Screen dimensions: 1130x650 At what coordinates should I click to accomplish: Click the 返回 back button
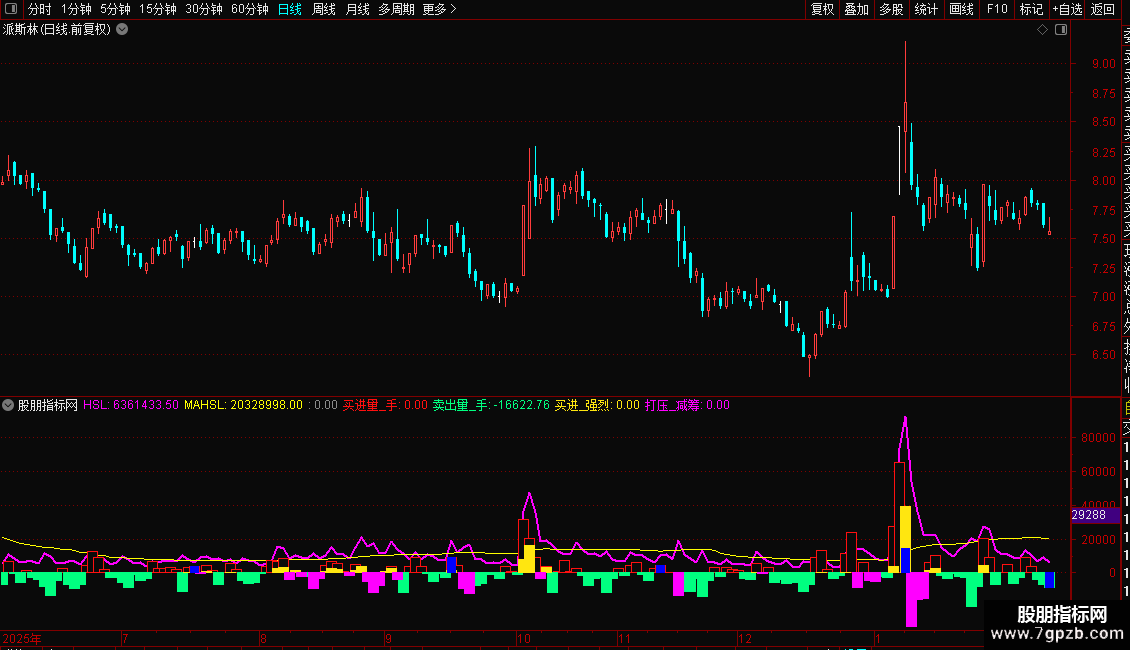[1103, 9]
